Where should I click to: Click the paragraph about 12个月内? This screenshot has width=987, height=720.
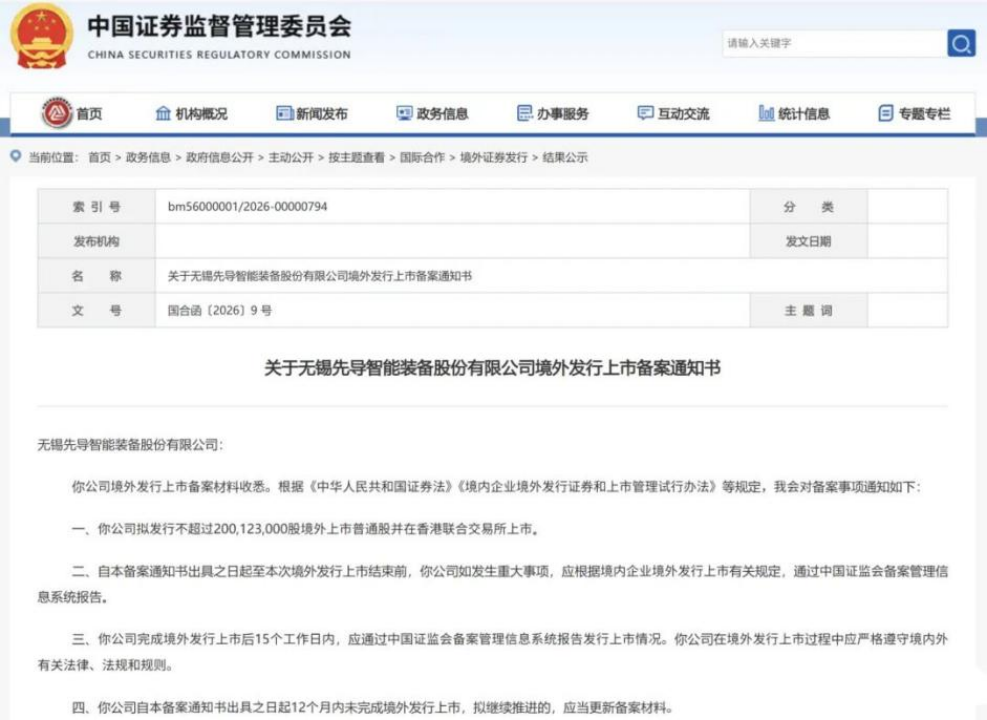tap(373, 707)
